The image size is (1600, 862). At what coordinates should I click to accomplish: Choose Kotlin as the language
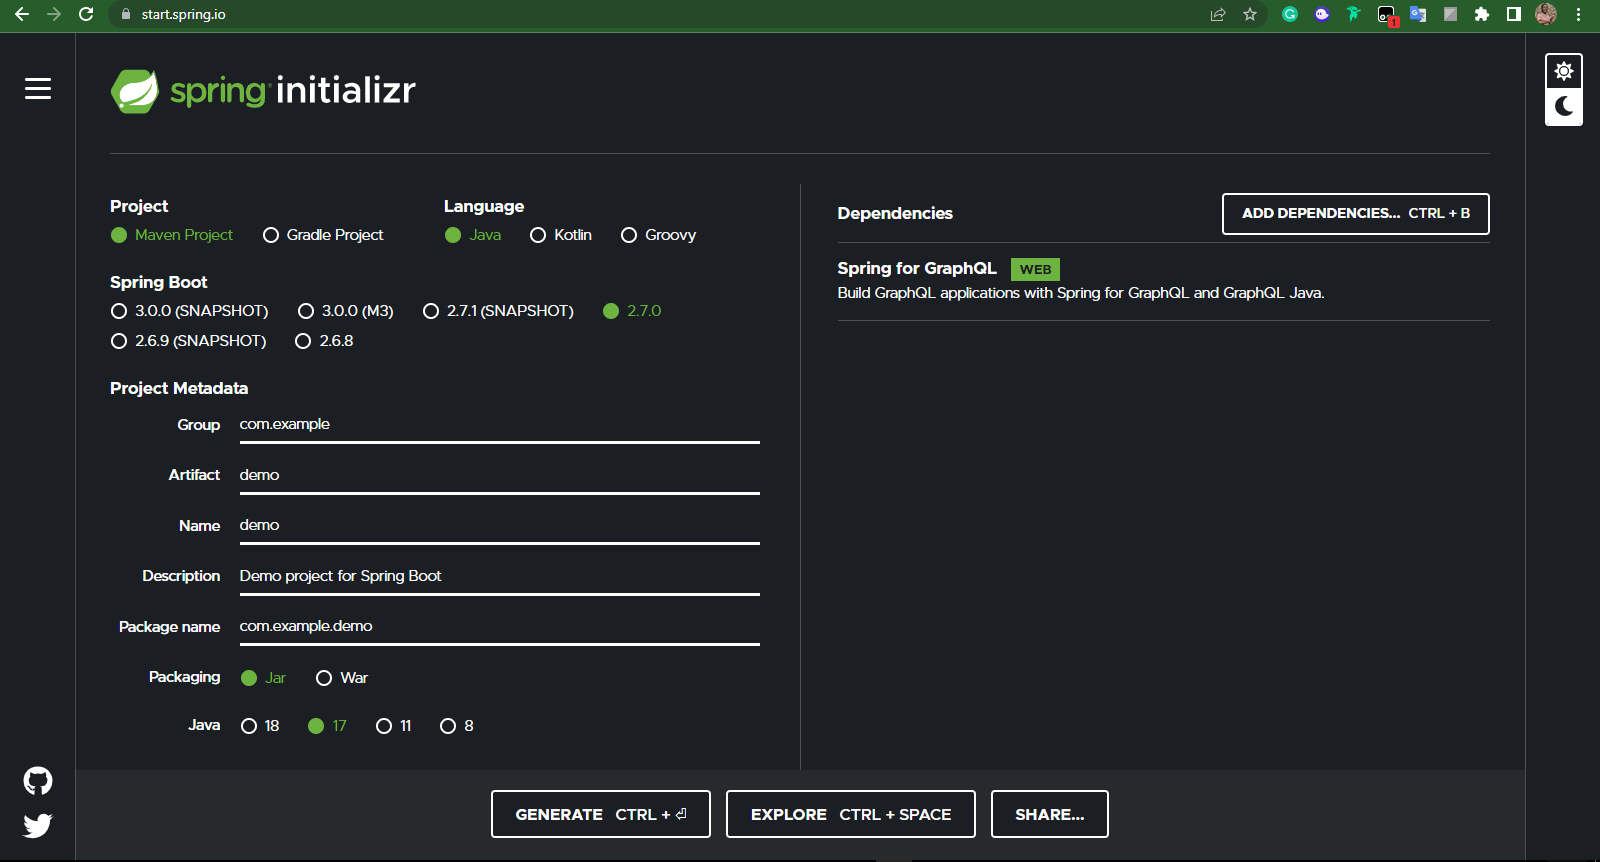(538, 235)
